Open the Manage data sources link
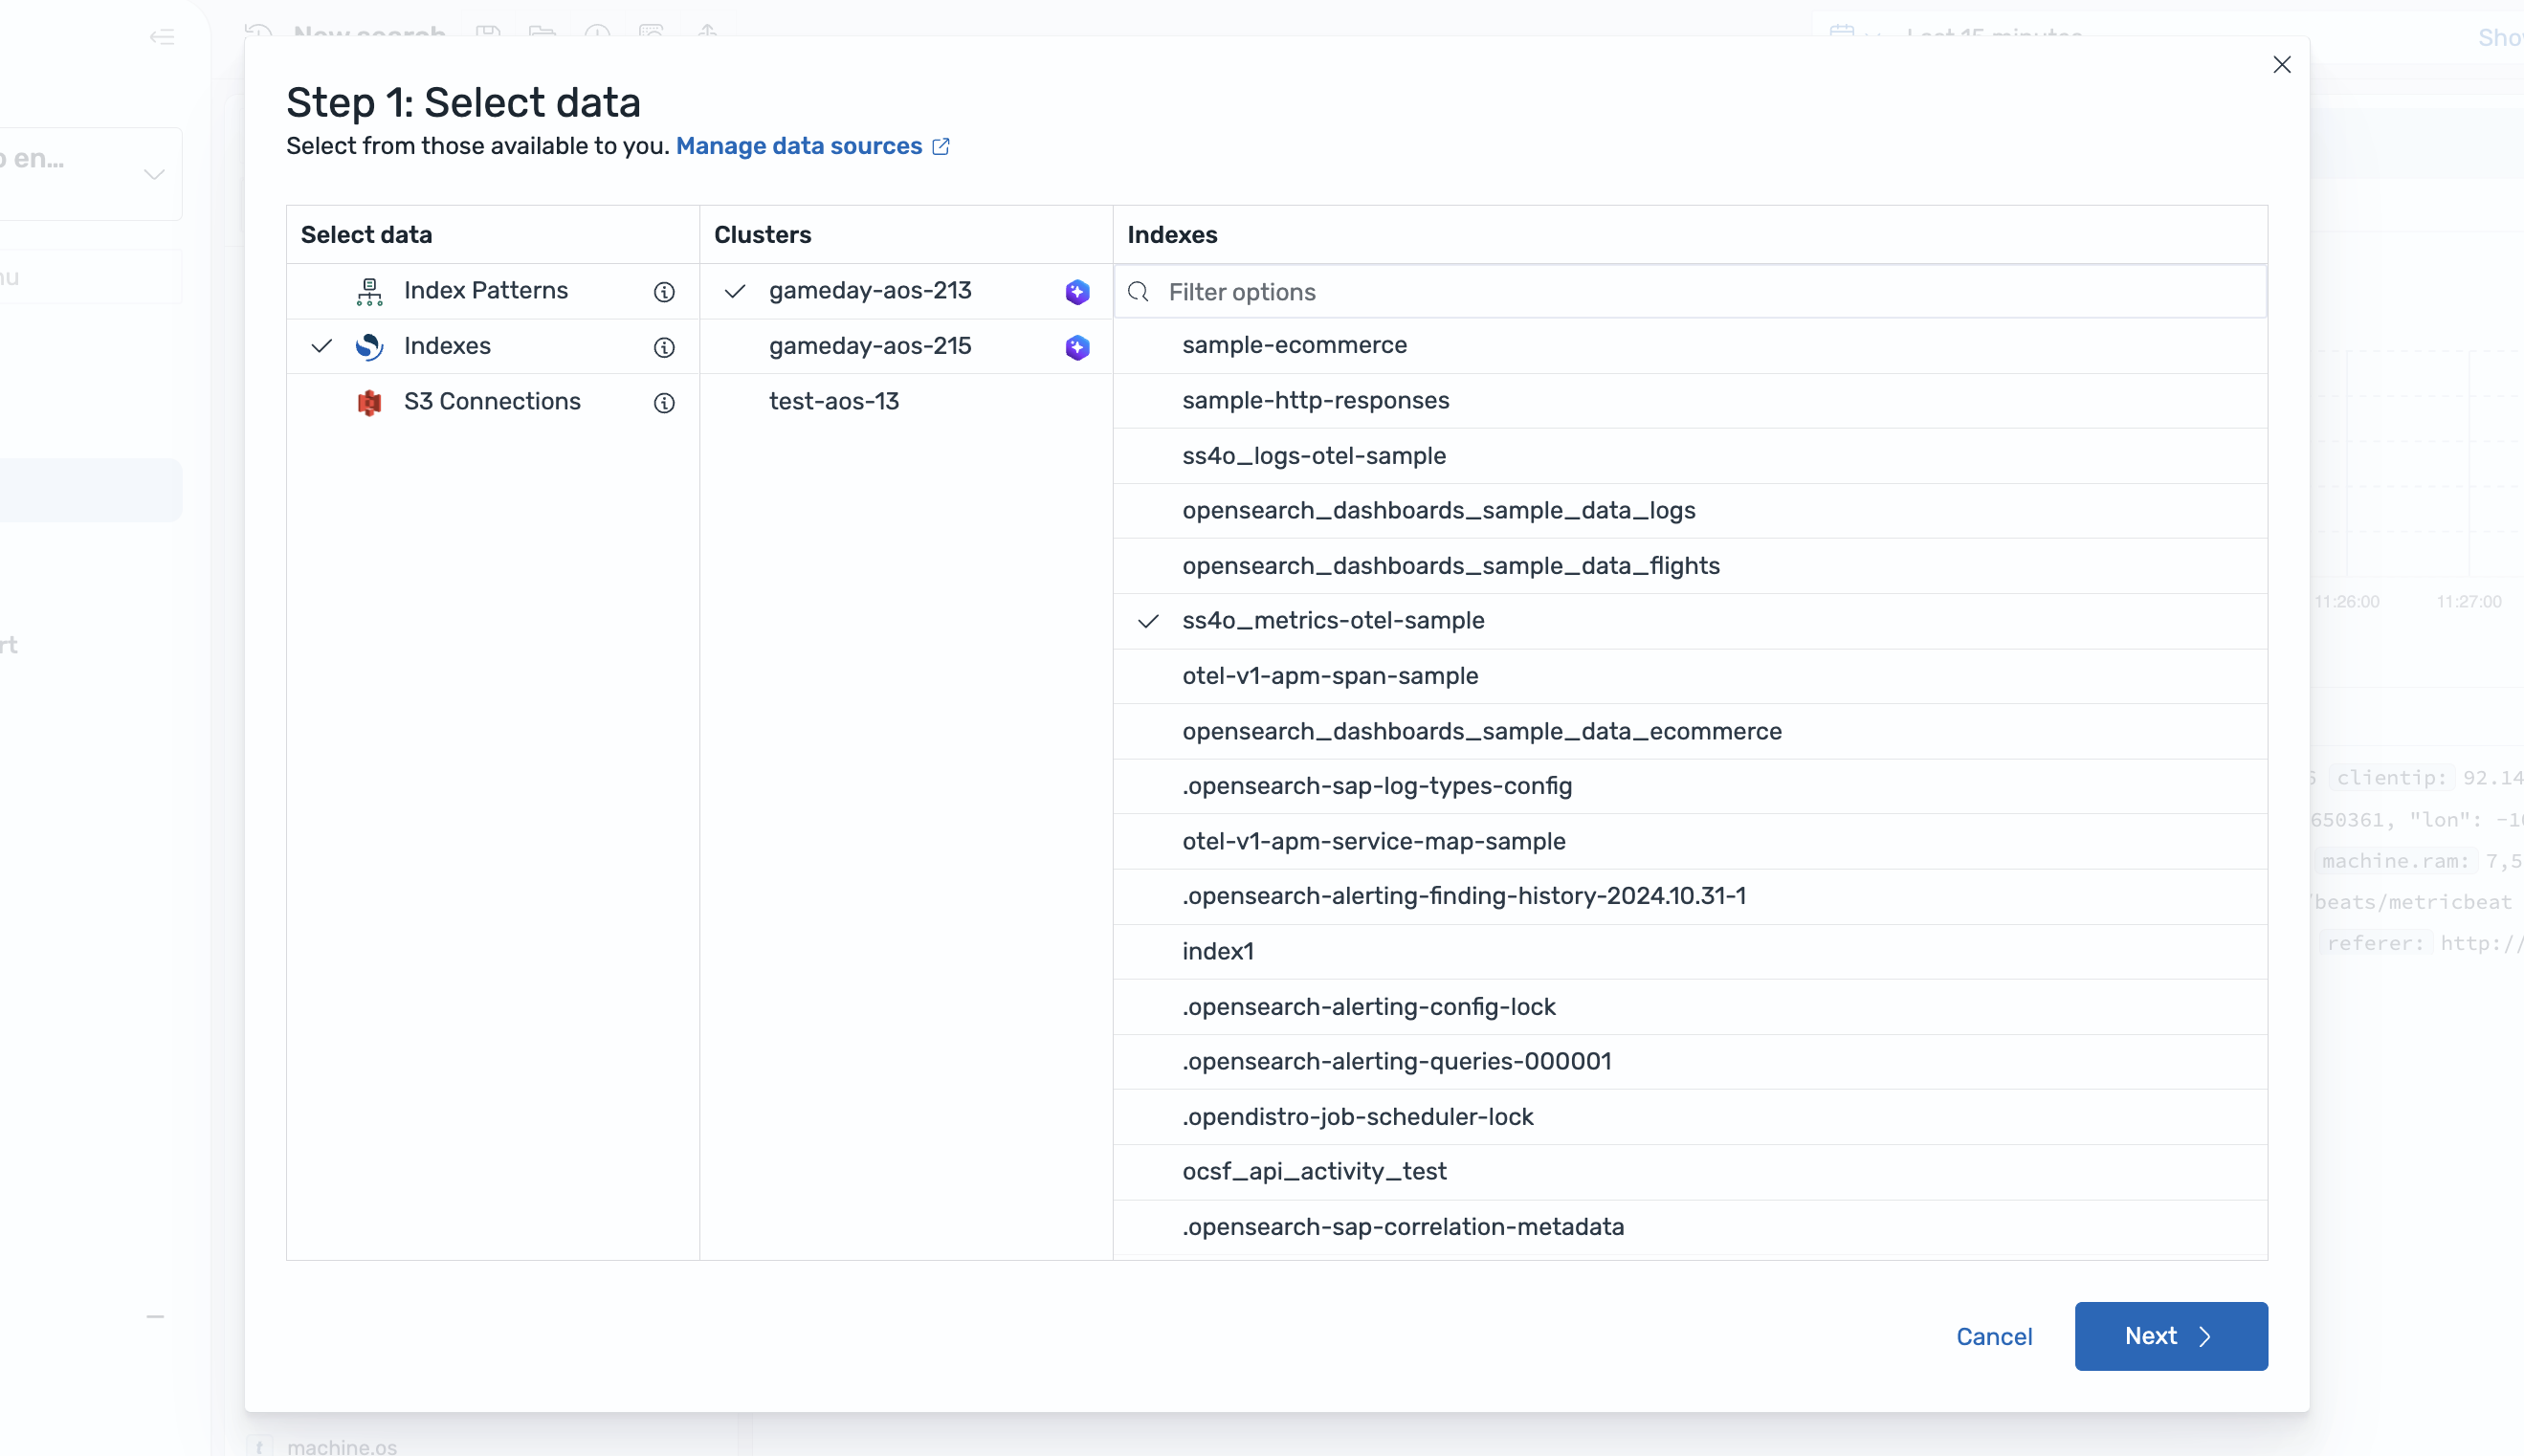Screen dimensions: 2524x1456 tap(798, 146)
